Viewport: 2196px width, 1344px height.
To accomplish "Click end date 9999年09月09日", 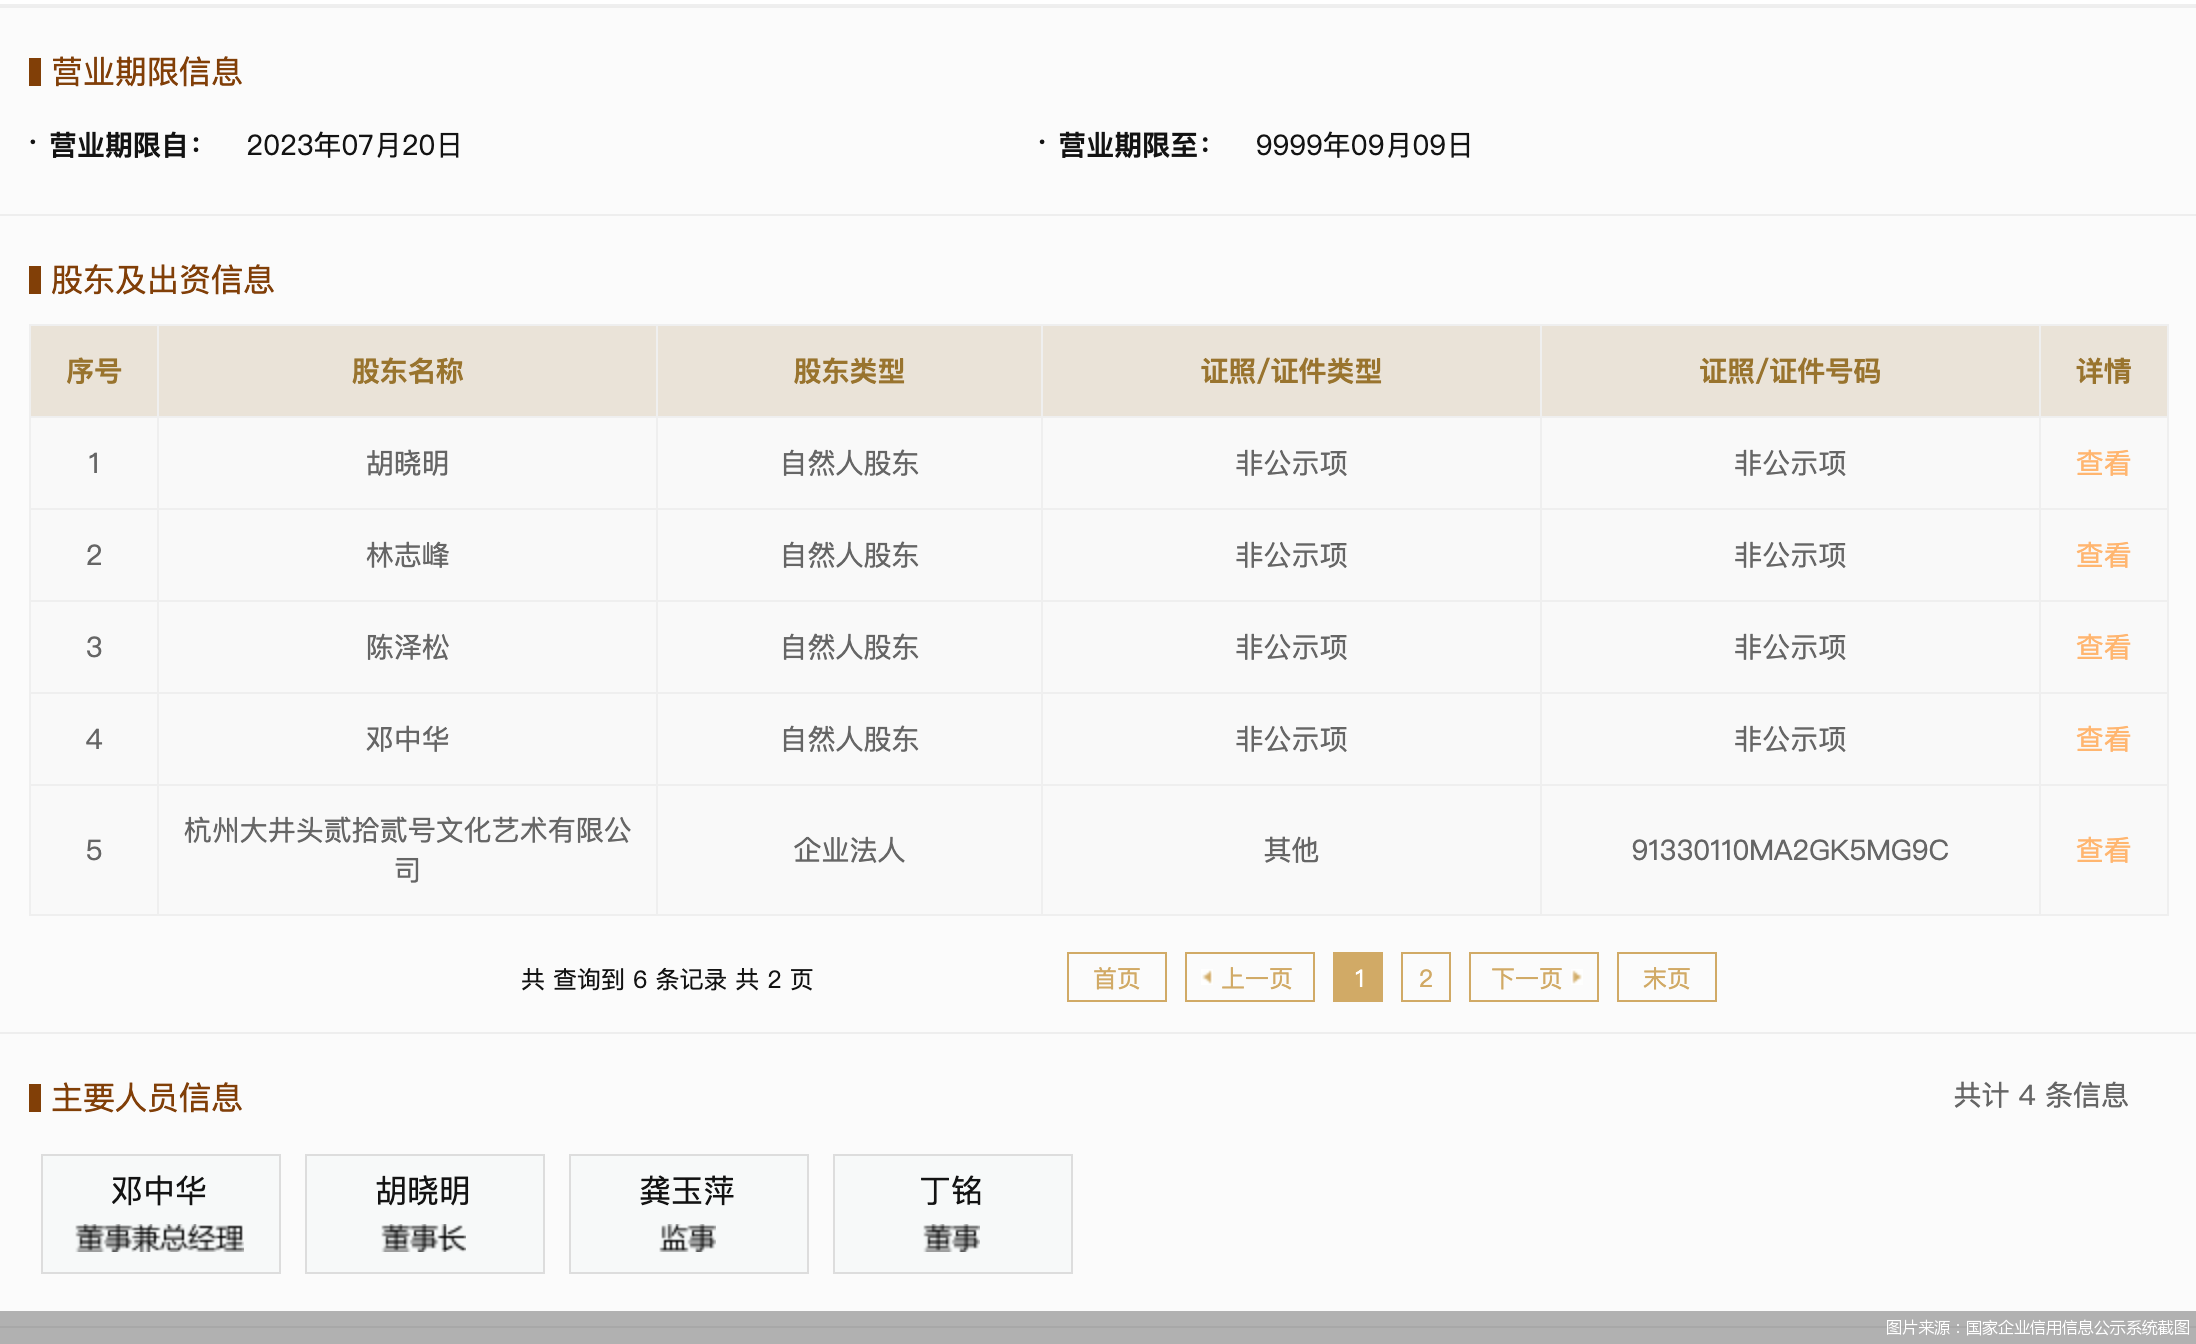I will (1363, 145).
